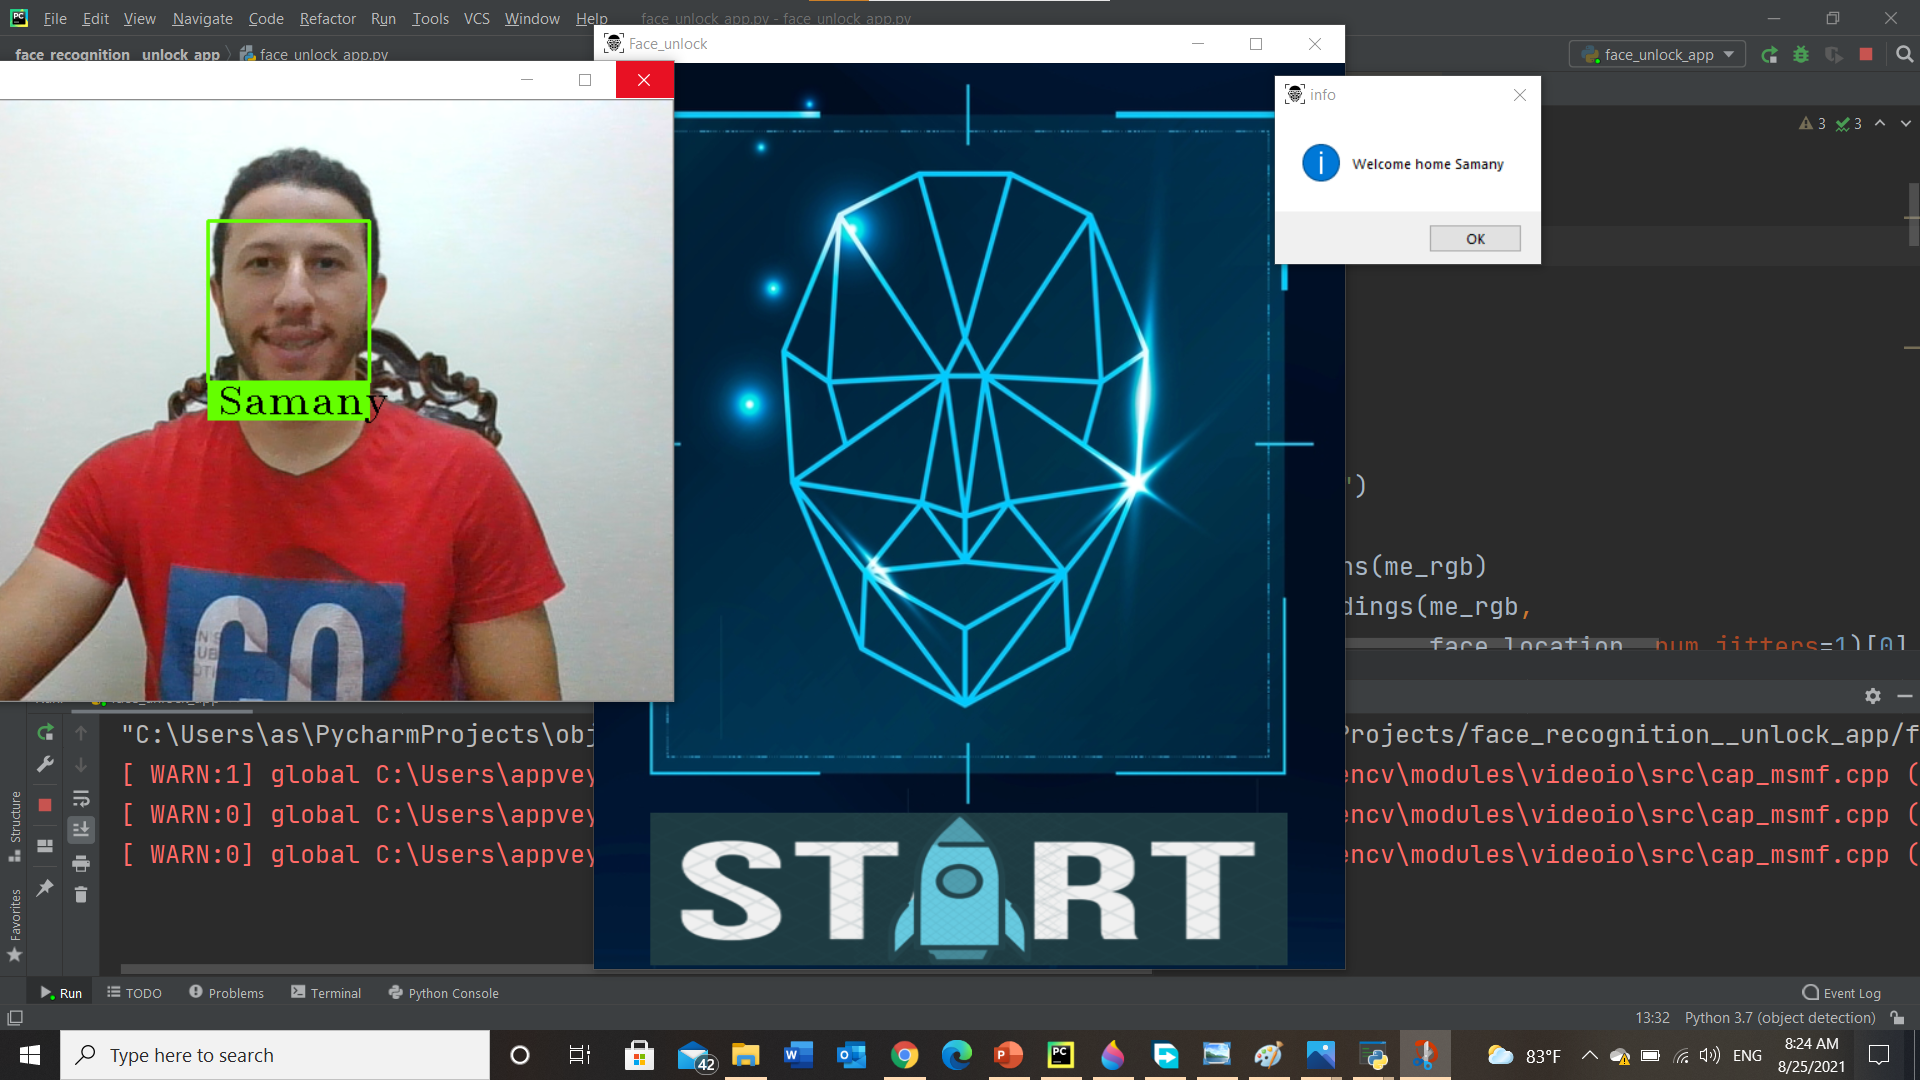
Task: Stop the process via the Run panel red square
Action: 45,805
